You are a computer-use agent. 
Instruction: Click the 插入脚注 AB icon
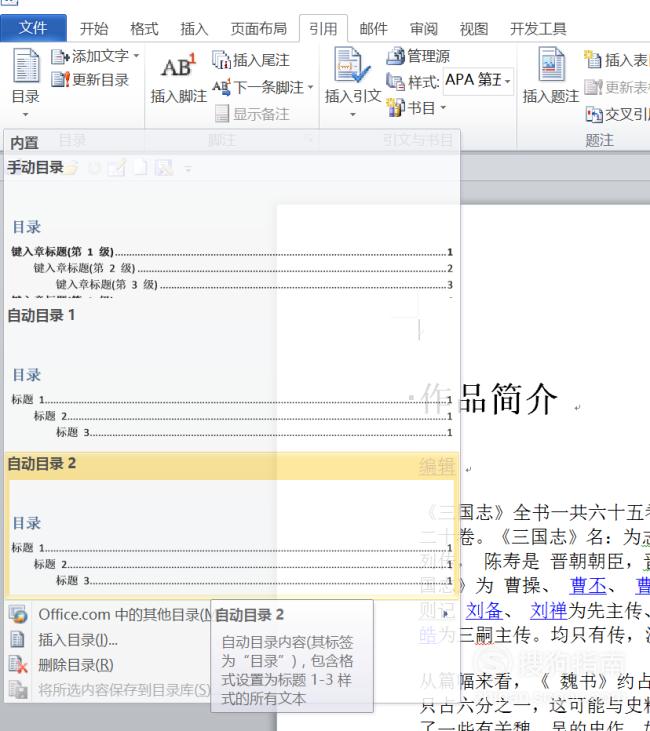179,66
